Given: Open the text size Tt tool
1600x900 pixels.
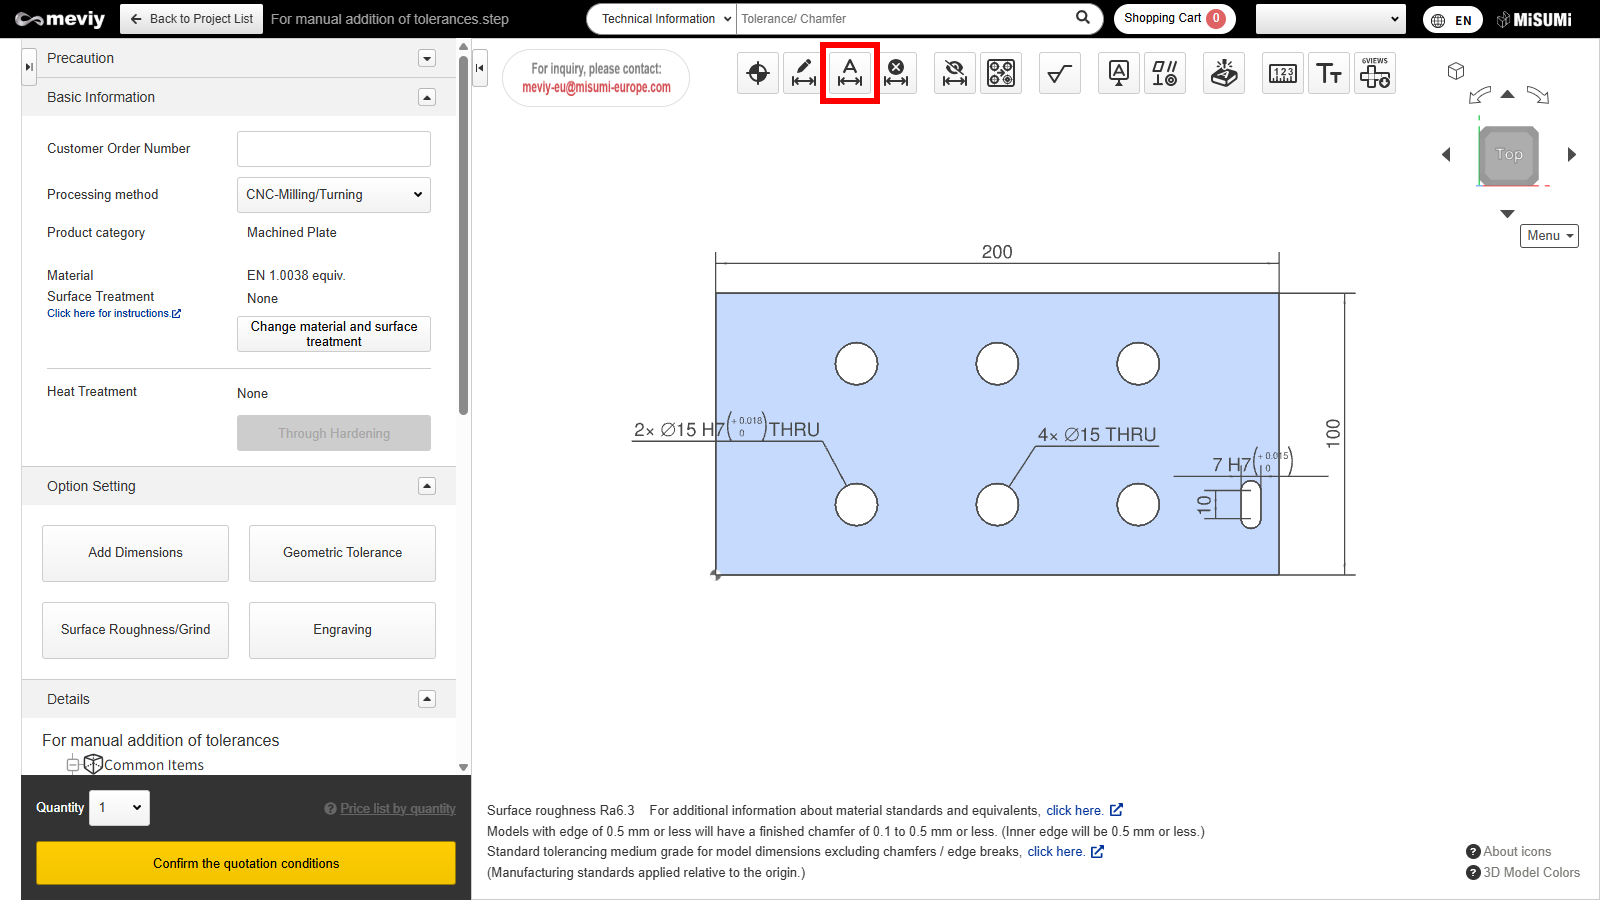Looking at the screenshot, I should [x=1329, y=73].
